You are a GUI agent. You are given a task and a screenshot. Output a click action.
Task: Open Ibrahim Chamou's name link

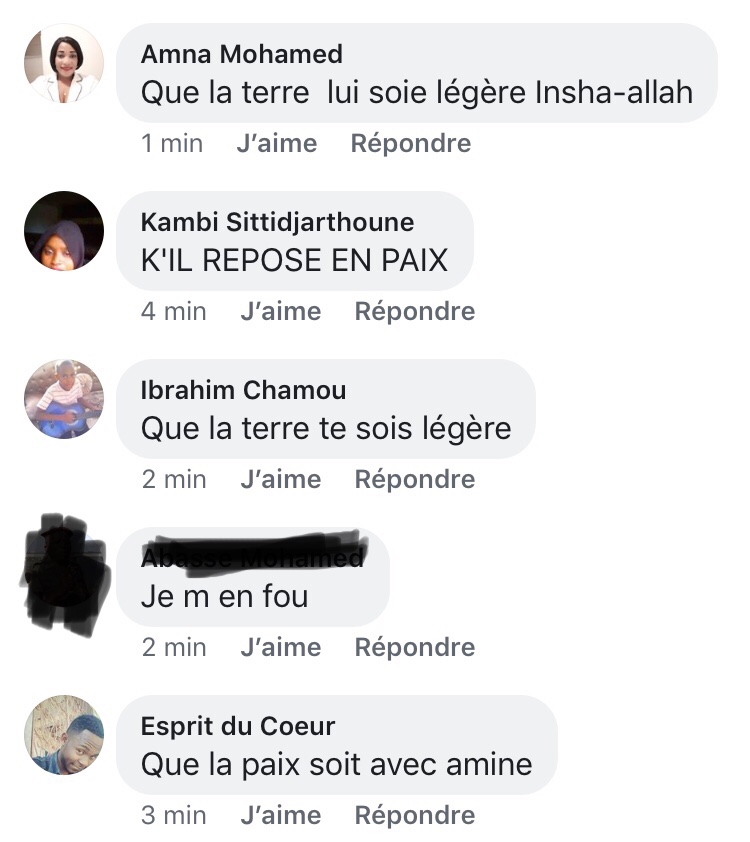tap(243, 390)
